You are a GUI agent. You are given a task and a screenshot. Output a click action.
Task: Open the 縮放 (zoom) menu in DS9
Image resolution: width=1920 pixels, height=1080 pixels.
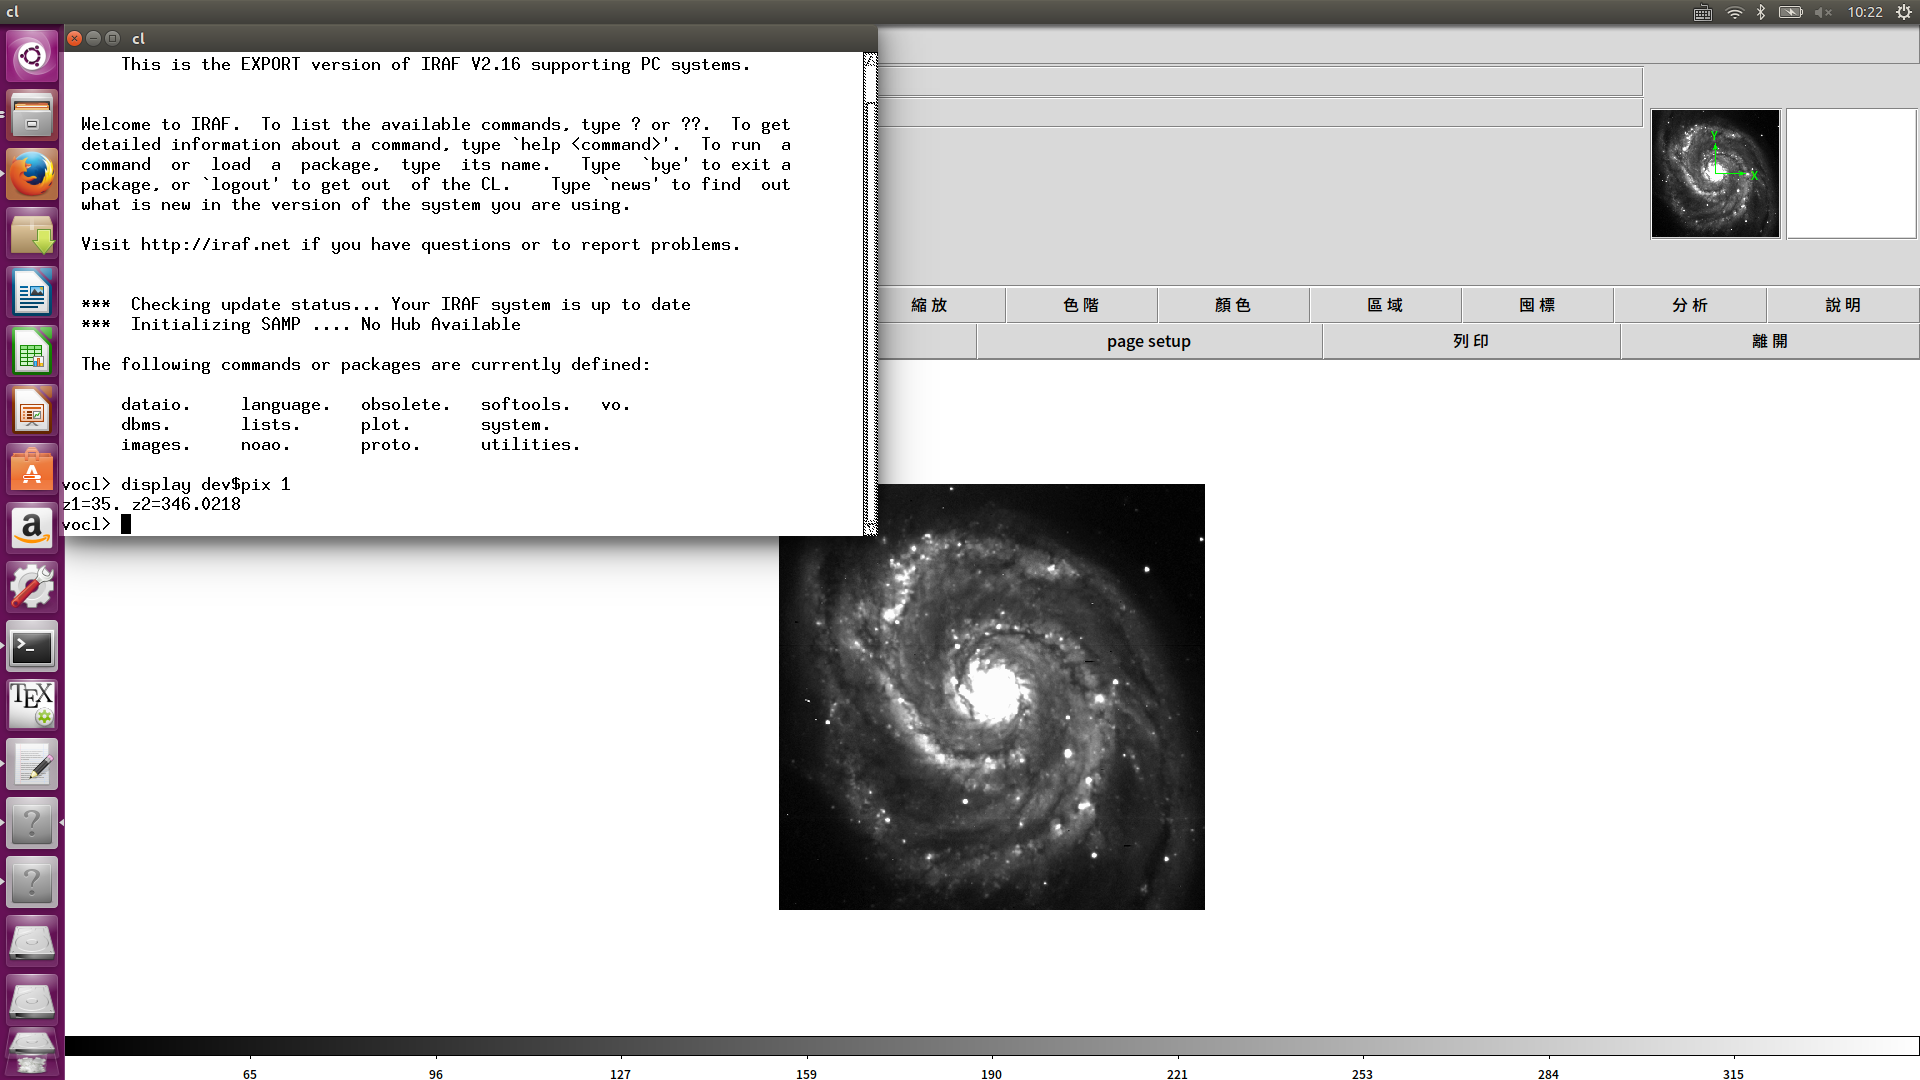coord(929,305)
